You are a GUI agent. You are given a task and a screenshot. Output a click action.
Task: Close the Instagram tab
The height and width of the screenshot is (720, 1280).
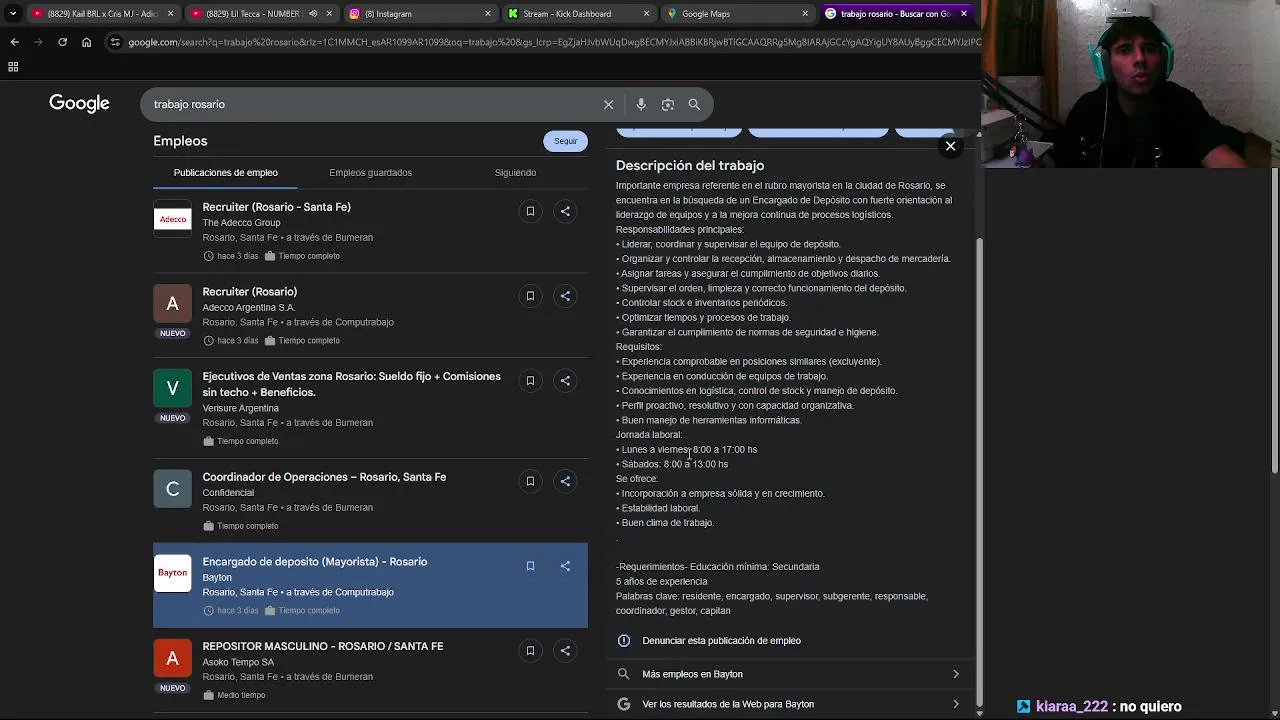pyautogui.click(x=488, y=14)
